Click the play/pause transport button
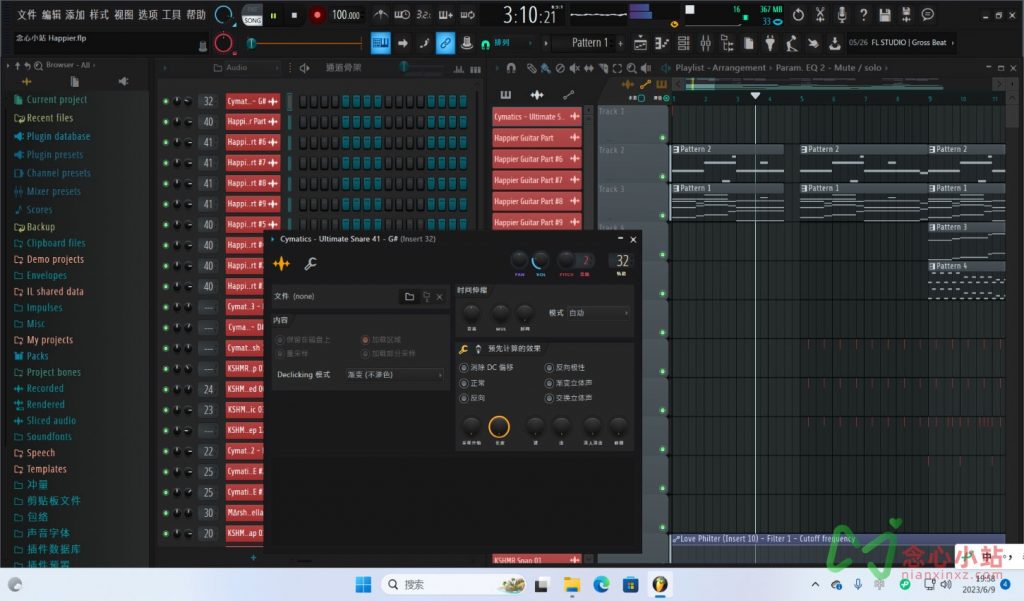Viewport: 1024px width, 601px height. point(274,15)
